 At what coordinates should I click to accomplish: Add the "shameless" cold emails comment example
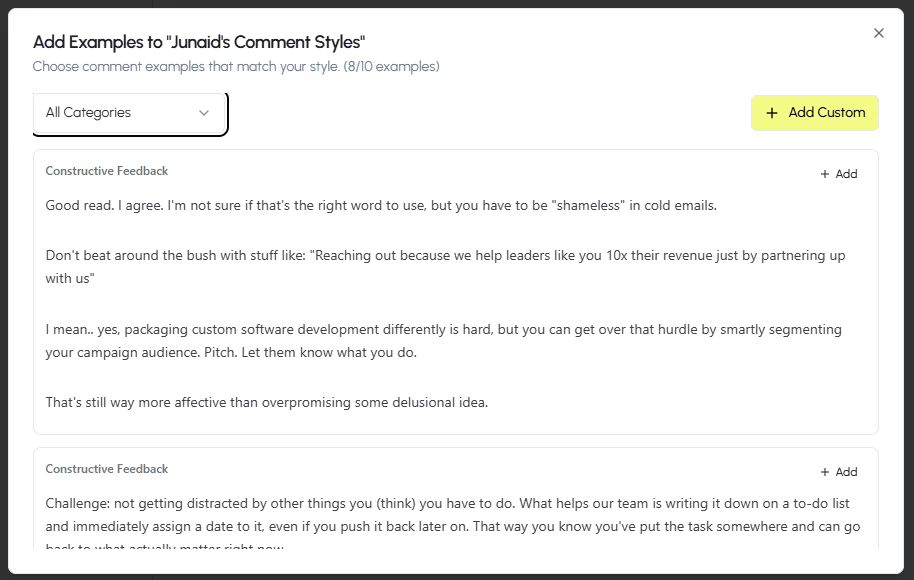(838, 174)
